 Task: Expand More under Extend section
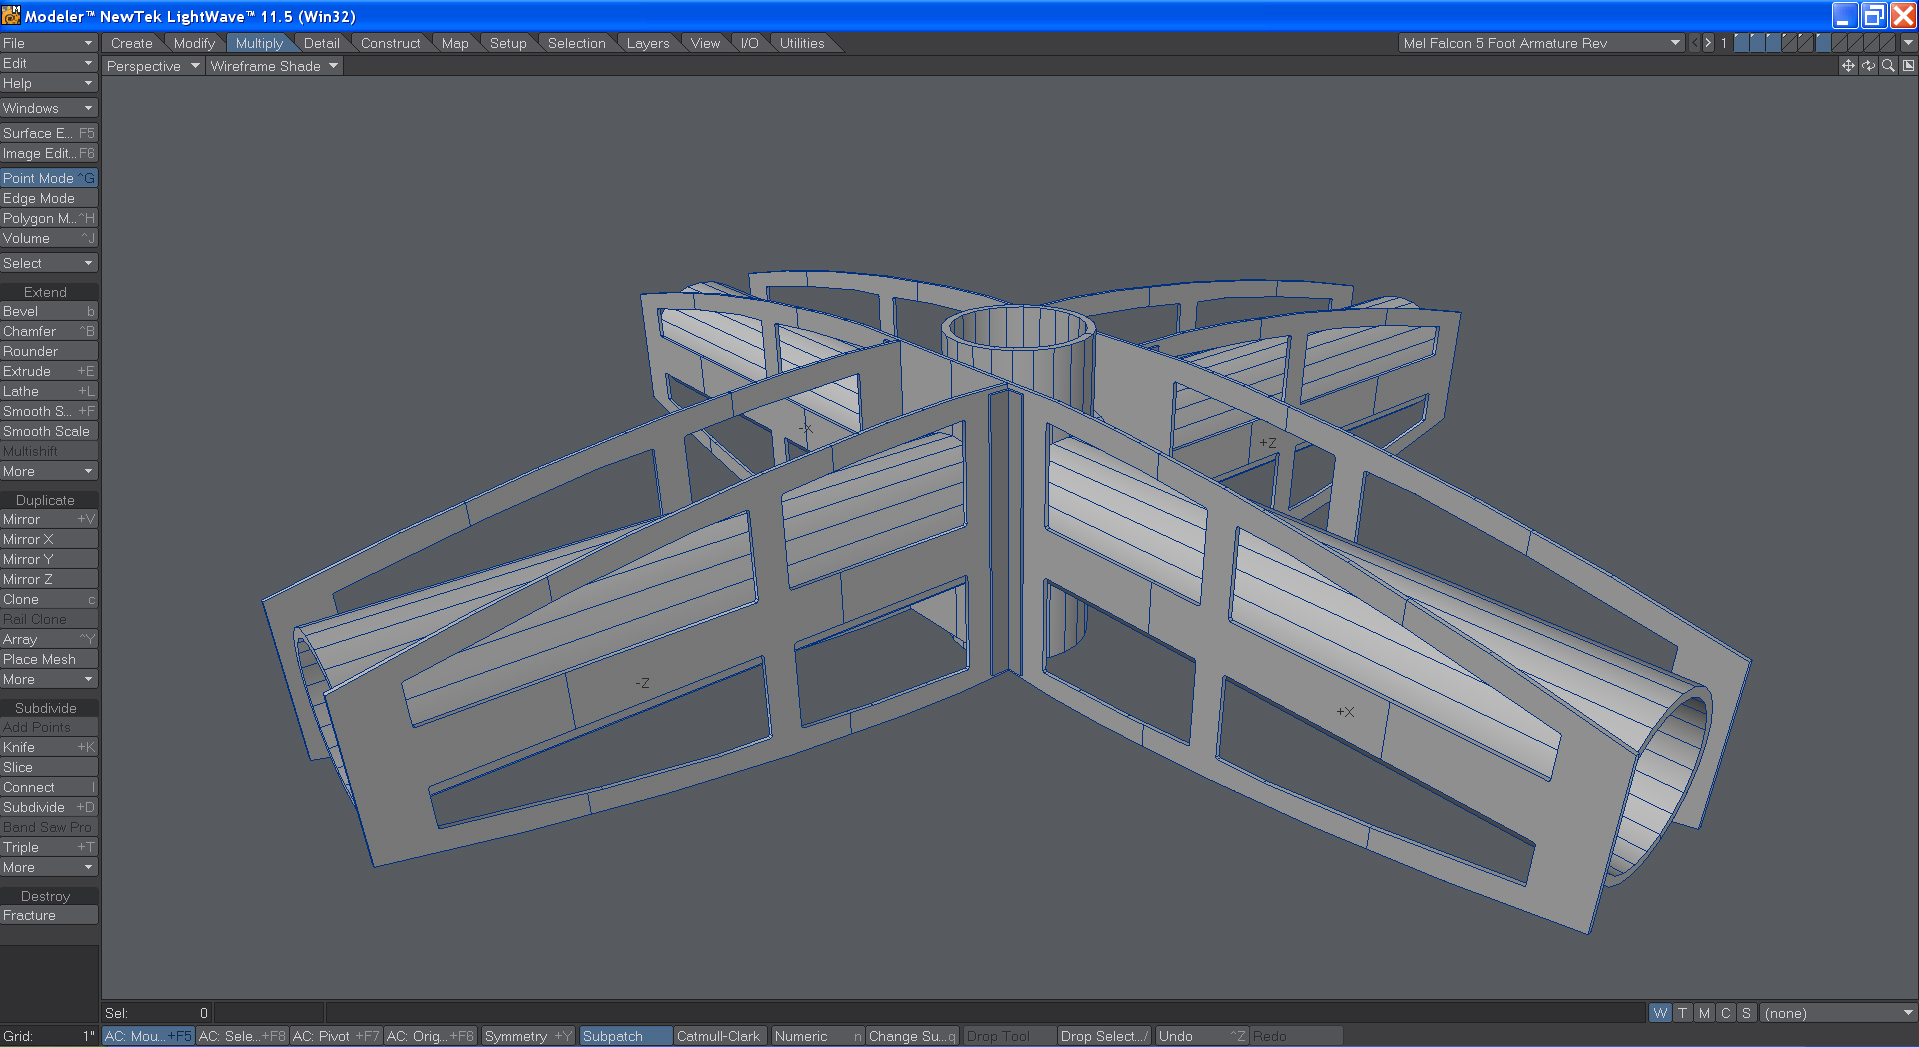[x=49, y=471]
